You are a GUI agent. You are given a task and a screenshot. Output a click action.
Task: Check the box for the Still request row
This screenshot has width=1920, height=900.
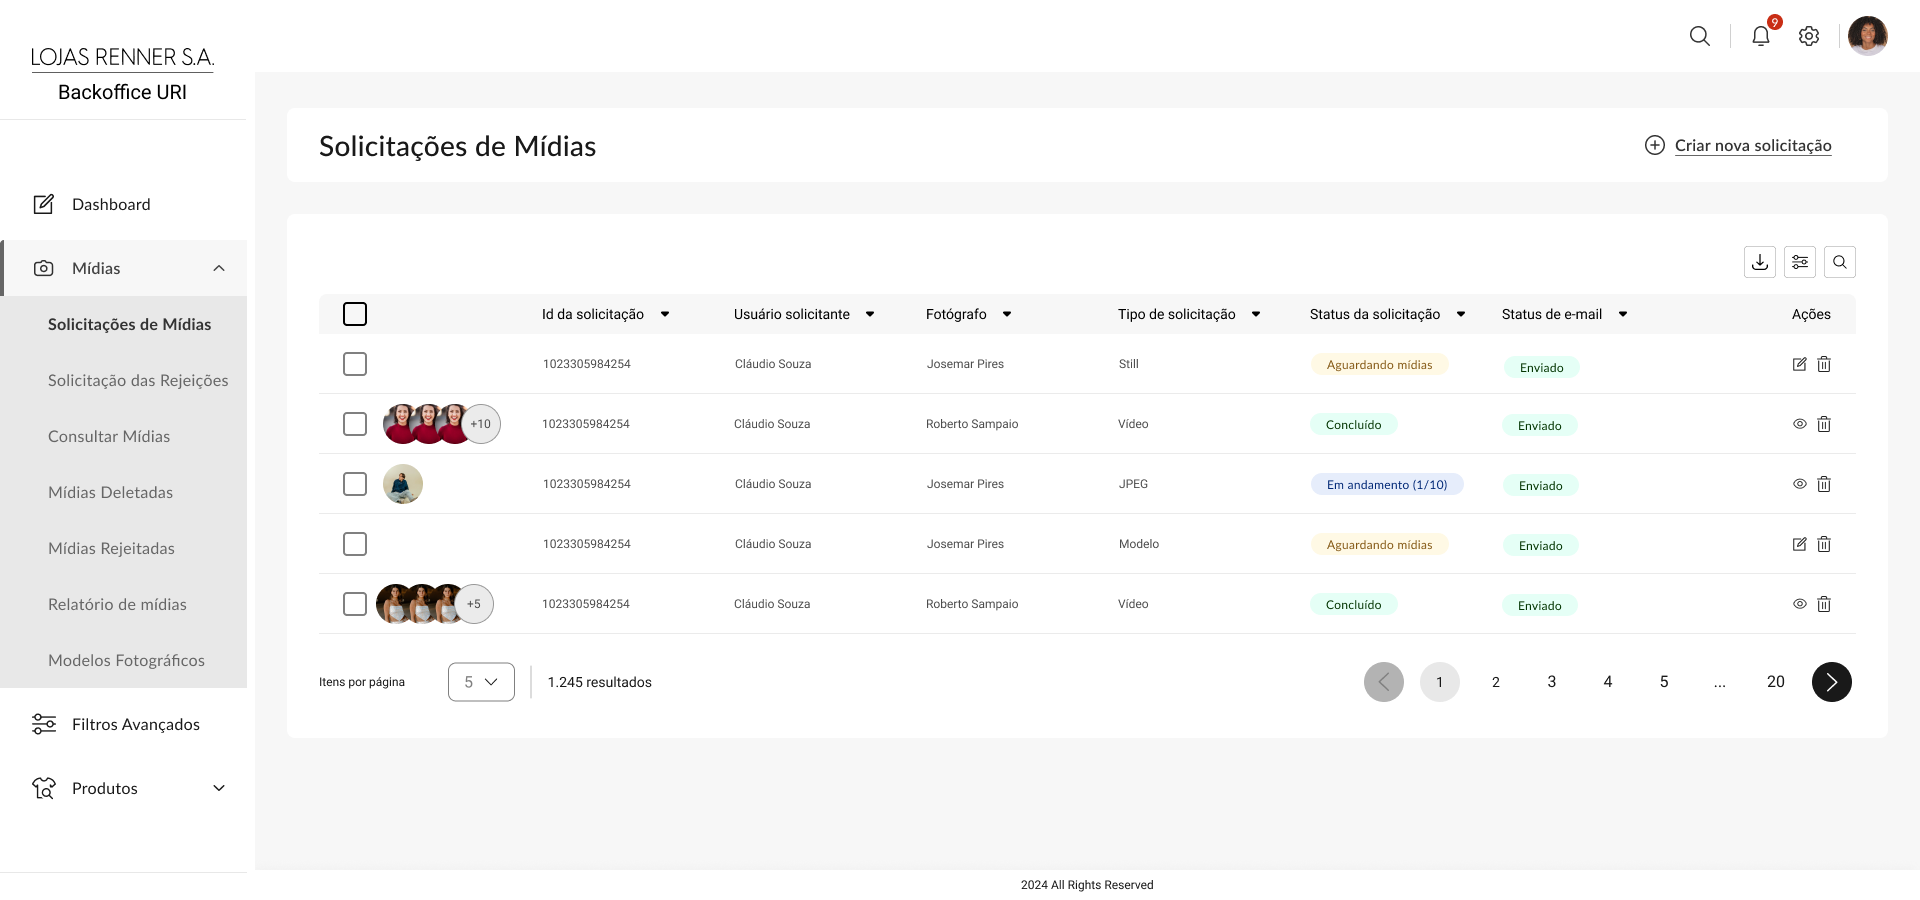pos(355,364)
